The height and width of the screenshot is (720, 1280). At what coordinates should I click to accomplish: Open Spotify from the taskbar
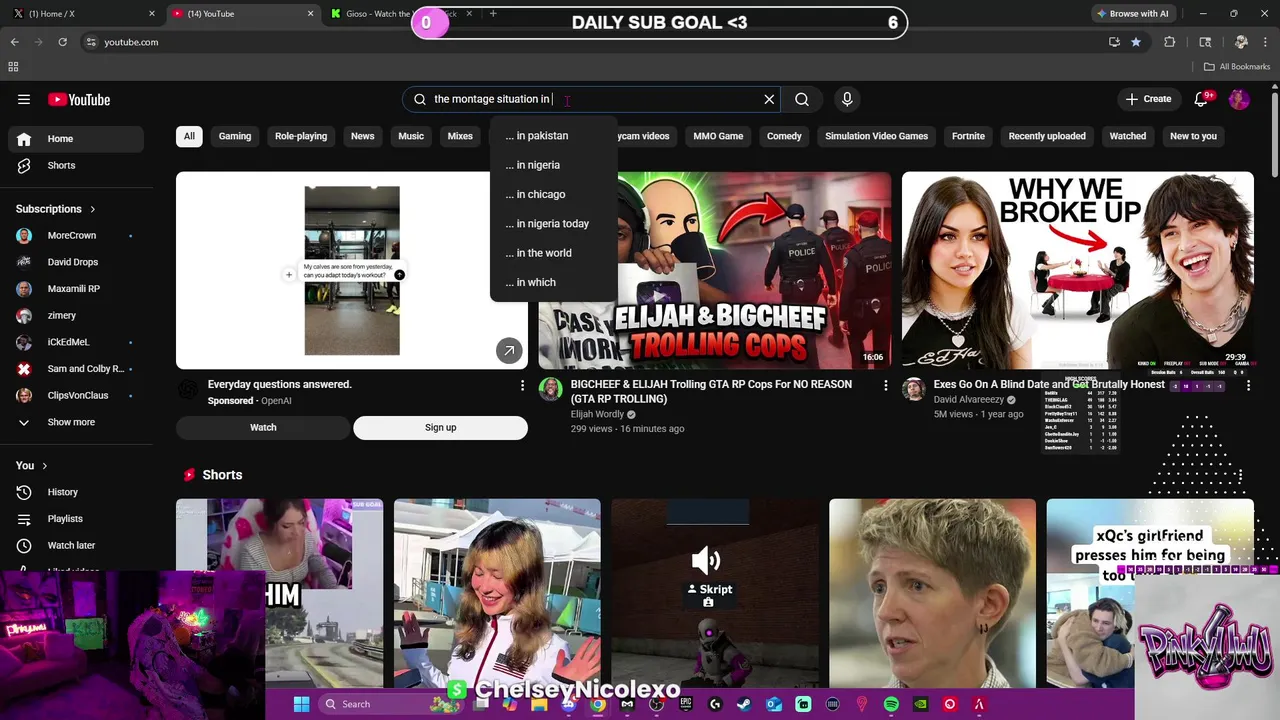(x=891, y=704)
